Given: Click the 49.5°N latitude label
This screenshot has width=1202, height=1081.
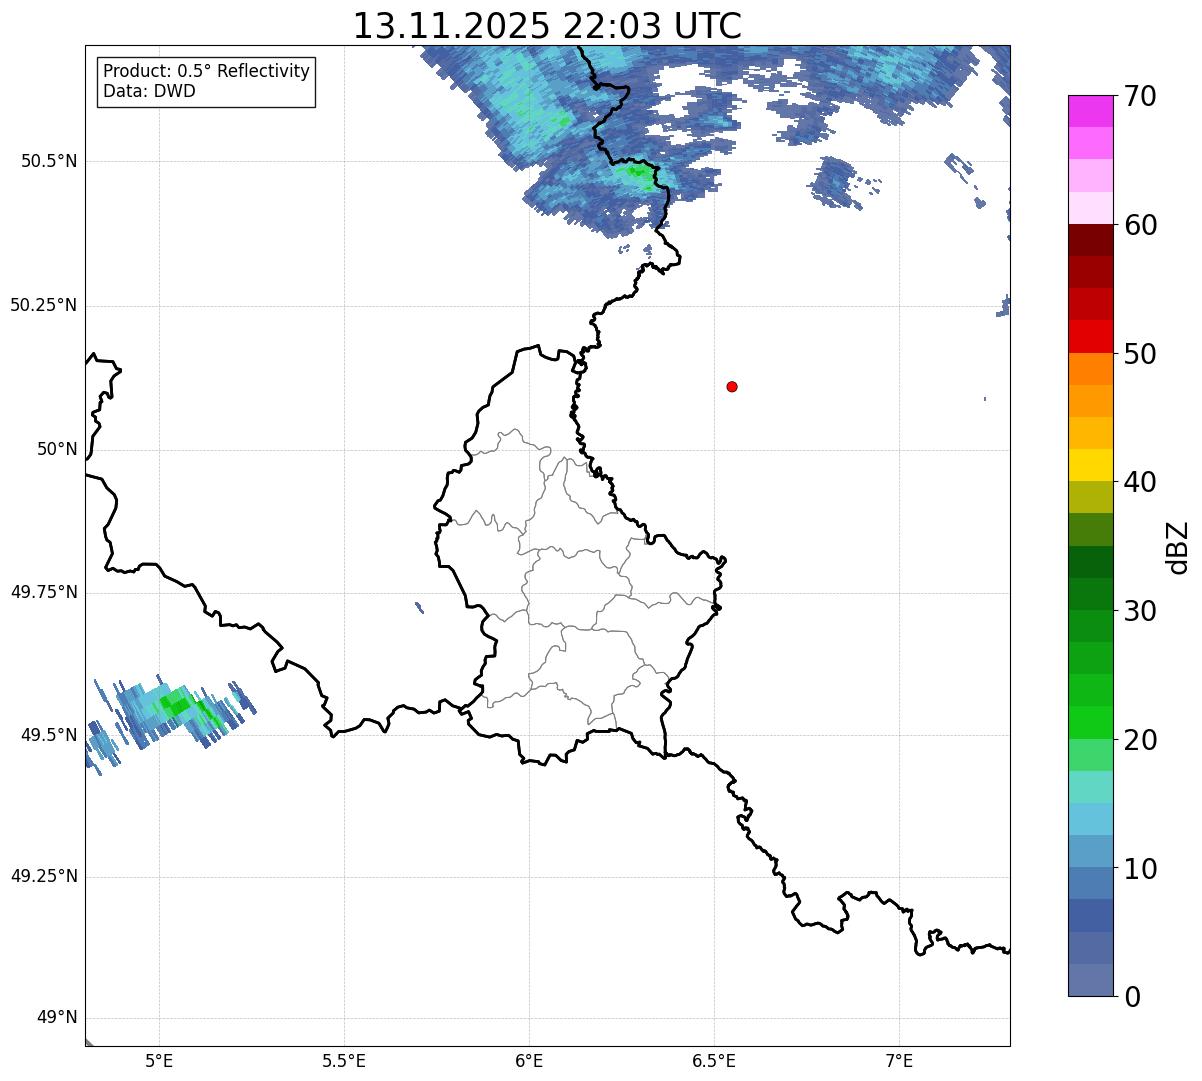Looking at the screenshot, I should 49,735.
